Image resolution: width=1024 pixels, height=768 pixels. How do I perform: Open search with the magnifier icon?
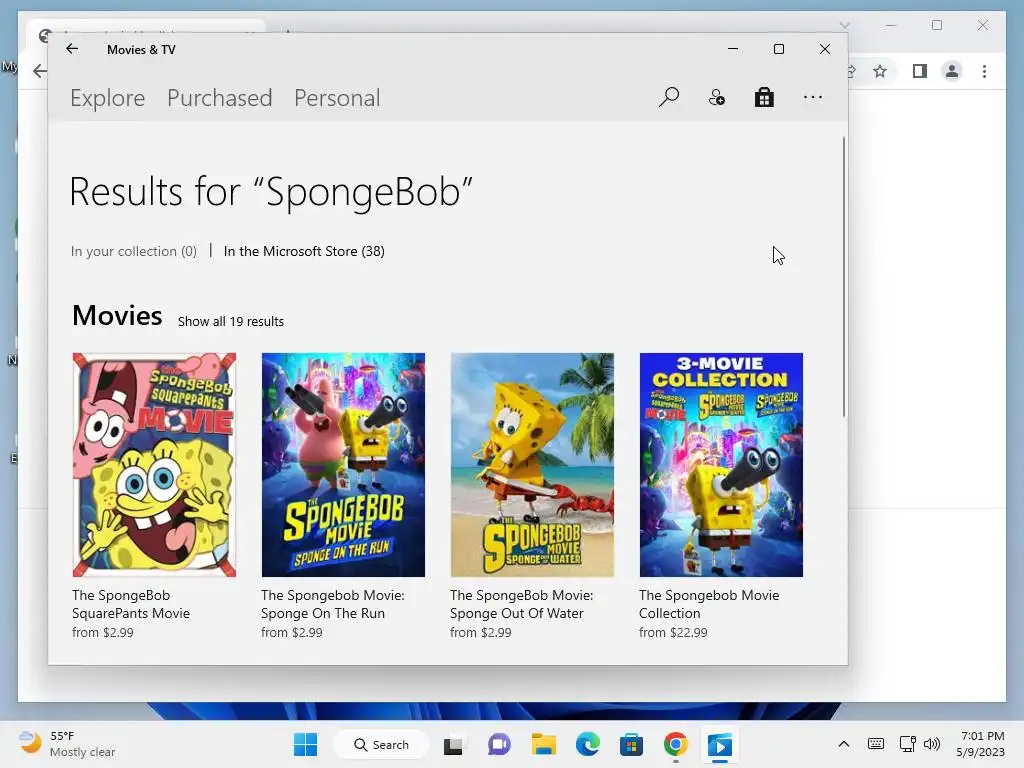coord(669,97)
